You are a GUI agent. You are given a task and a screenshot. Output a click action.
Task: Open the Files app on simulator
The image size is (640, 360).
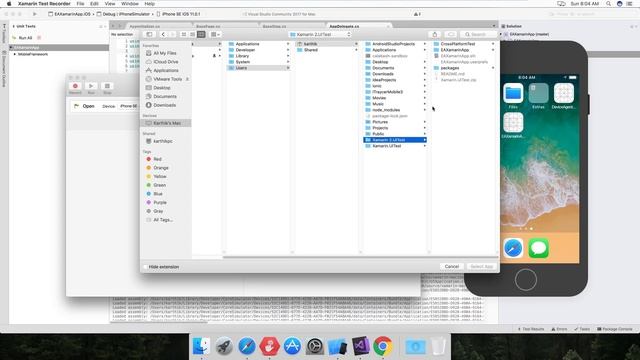(513, 93)
